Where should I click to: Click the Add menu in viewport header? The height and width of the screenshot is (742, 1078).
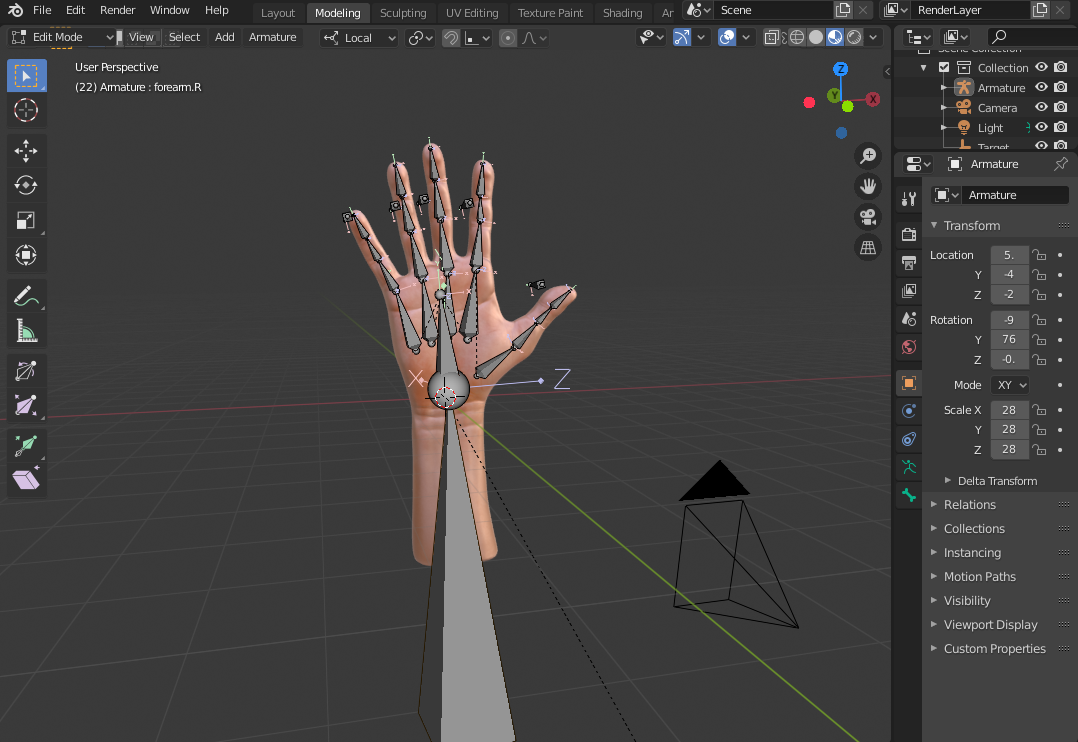click(x=225, y=37)
